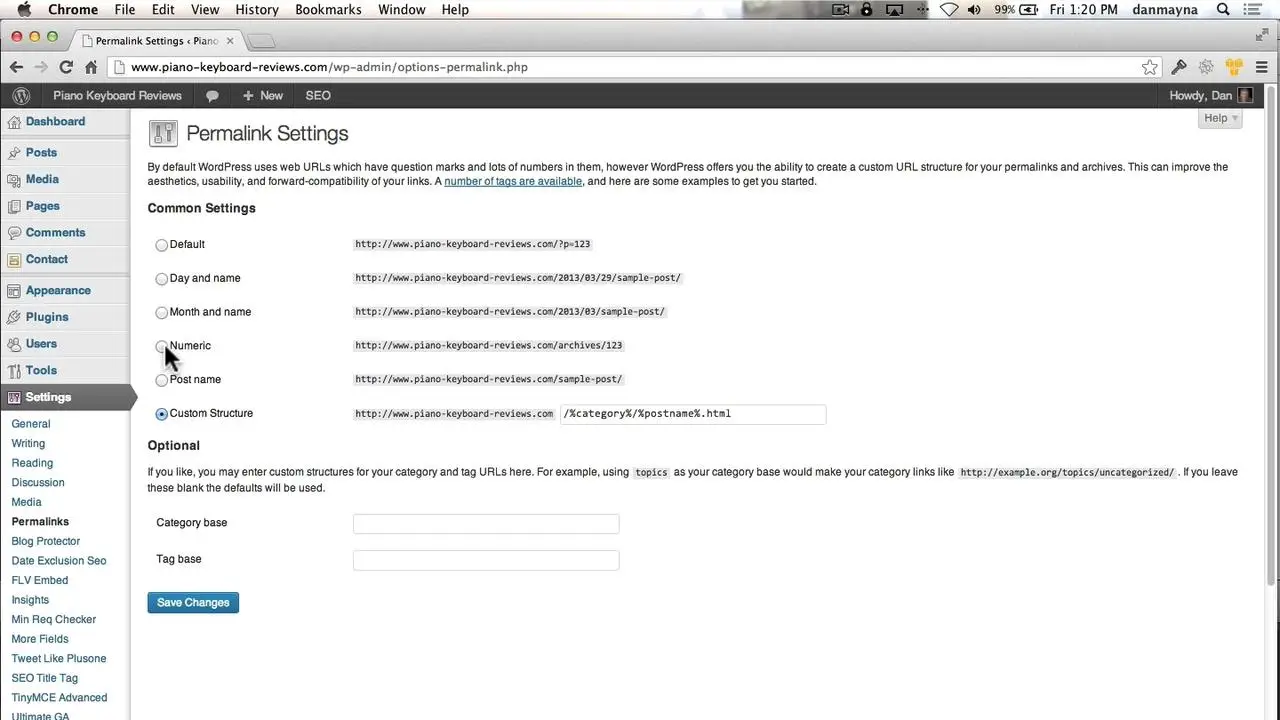
Task: Select the Day and name radio button
Action: pos(162,279)
